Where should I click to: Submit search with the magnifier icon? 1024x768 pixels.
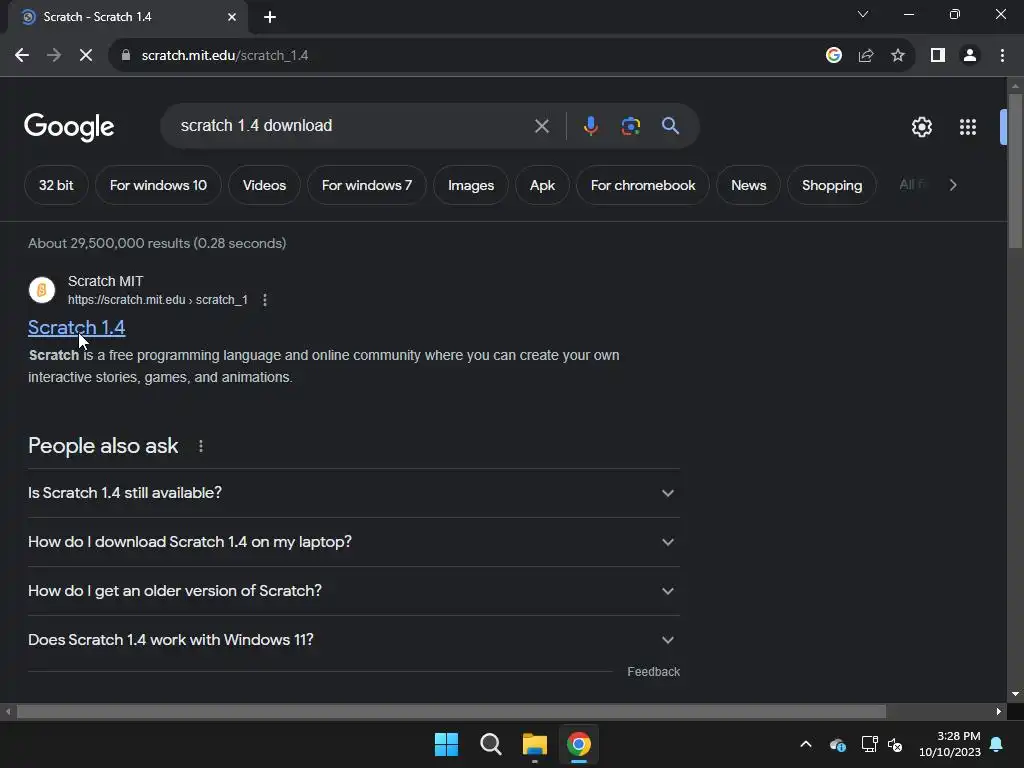pyautogui.click(x=670, y=125)
